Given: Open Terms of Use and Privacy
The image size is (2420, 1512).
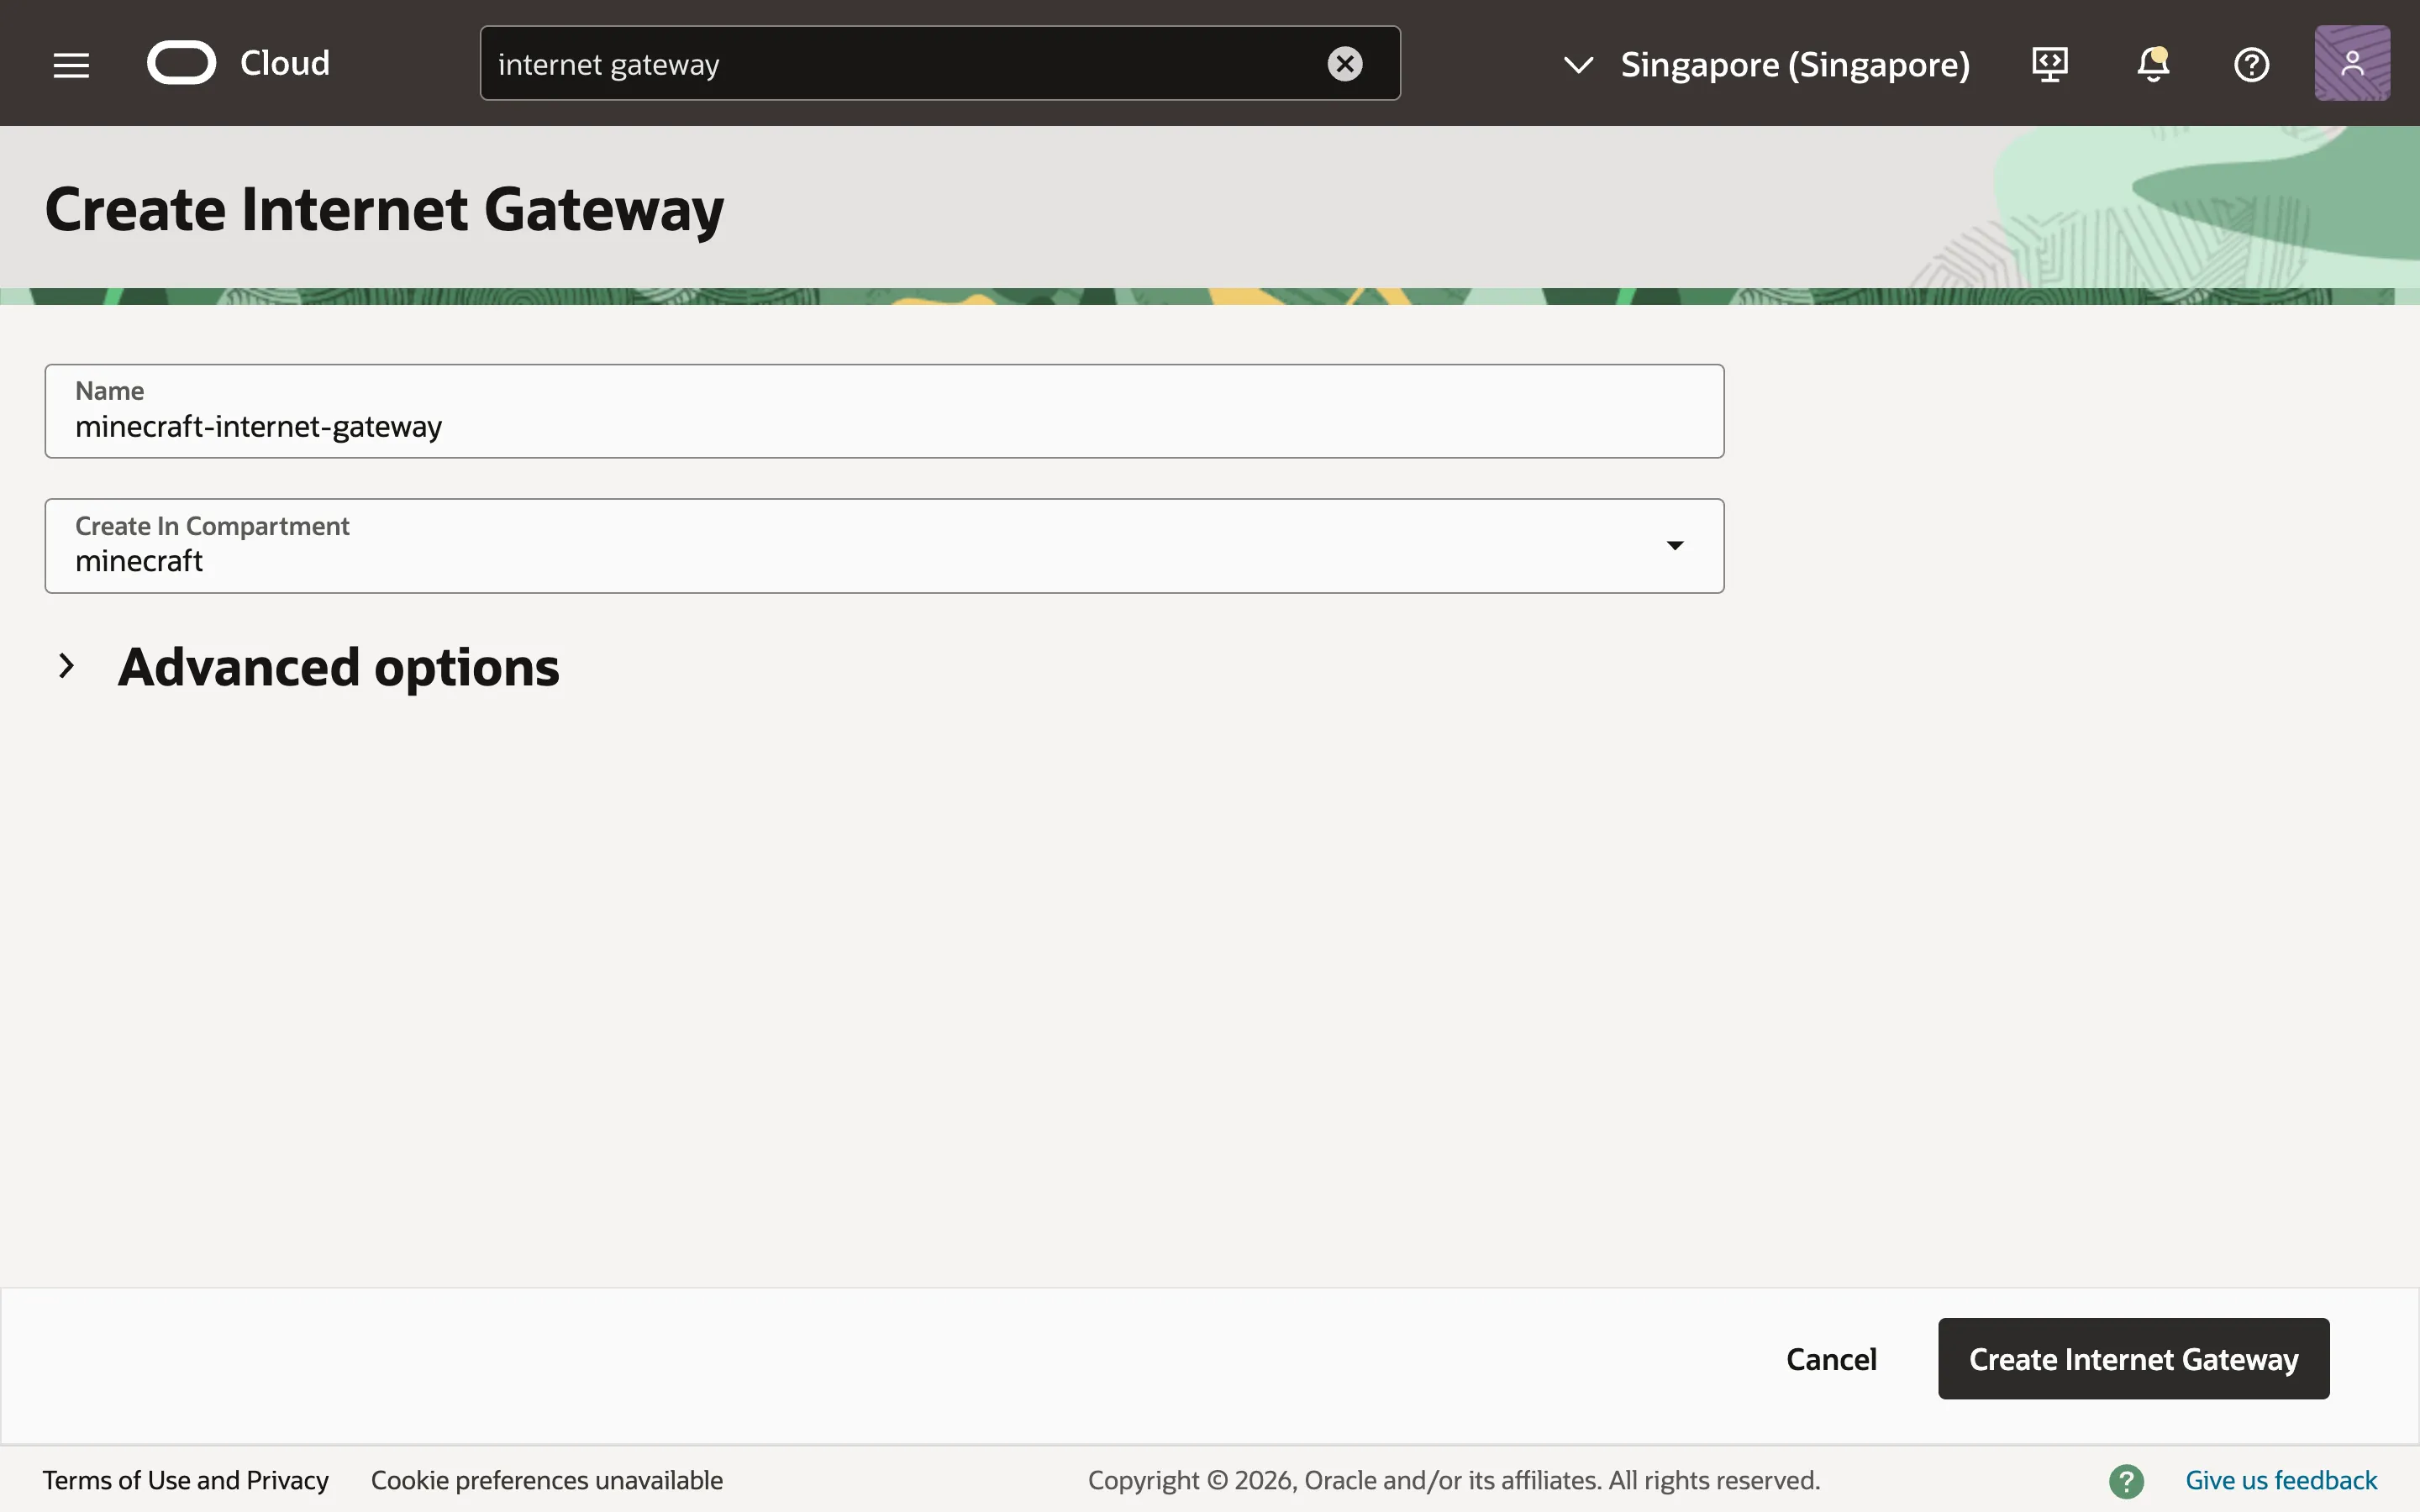Looking at the screenshot, I should pos(186,1480).
